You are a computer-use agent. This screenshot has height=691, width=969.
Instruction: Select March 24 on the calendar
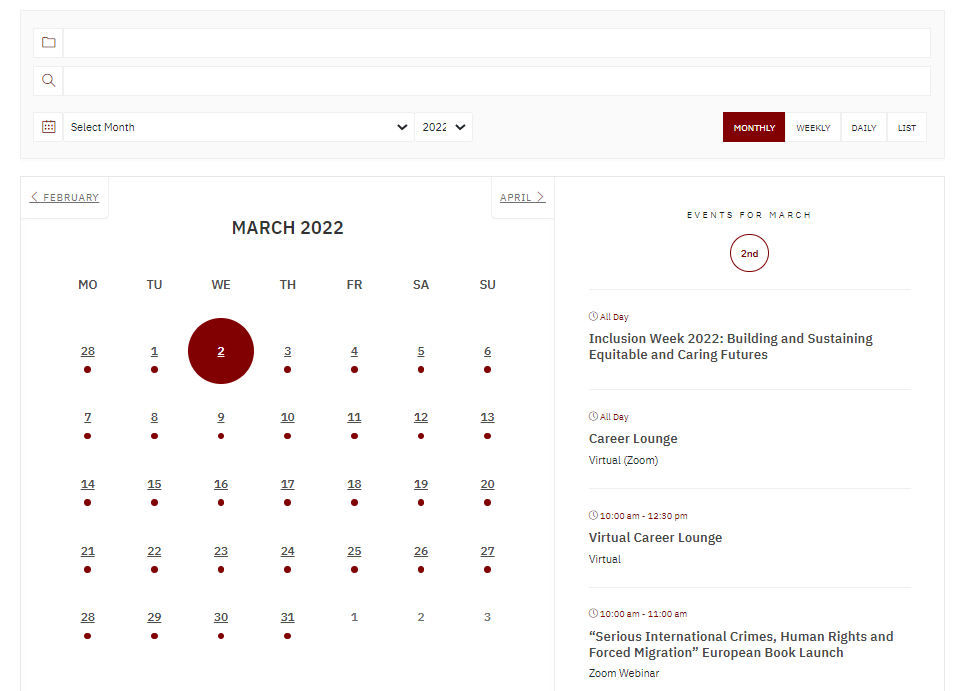coord(287,551)
